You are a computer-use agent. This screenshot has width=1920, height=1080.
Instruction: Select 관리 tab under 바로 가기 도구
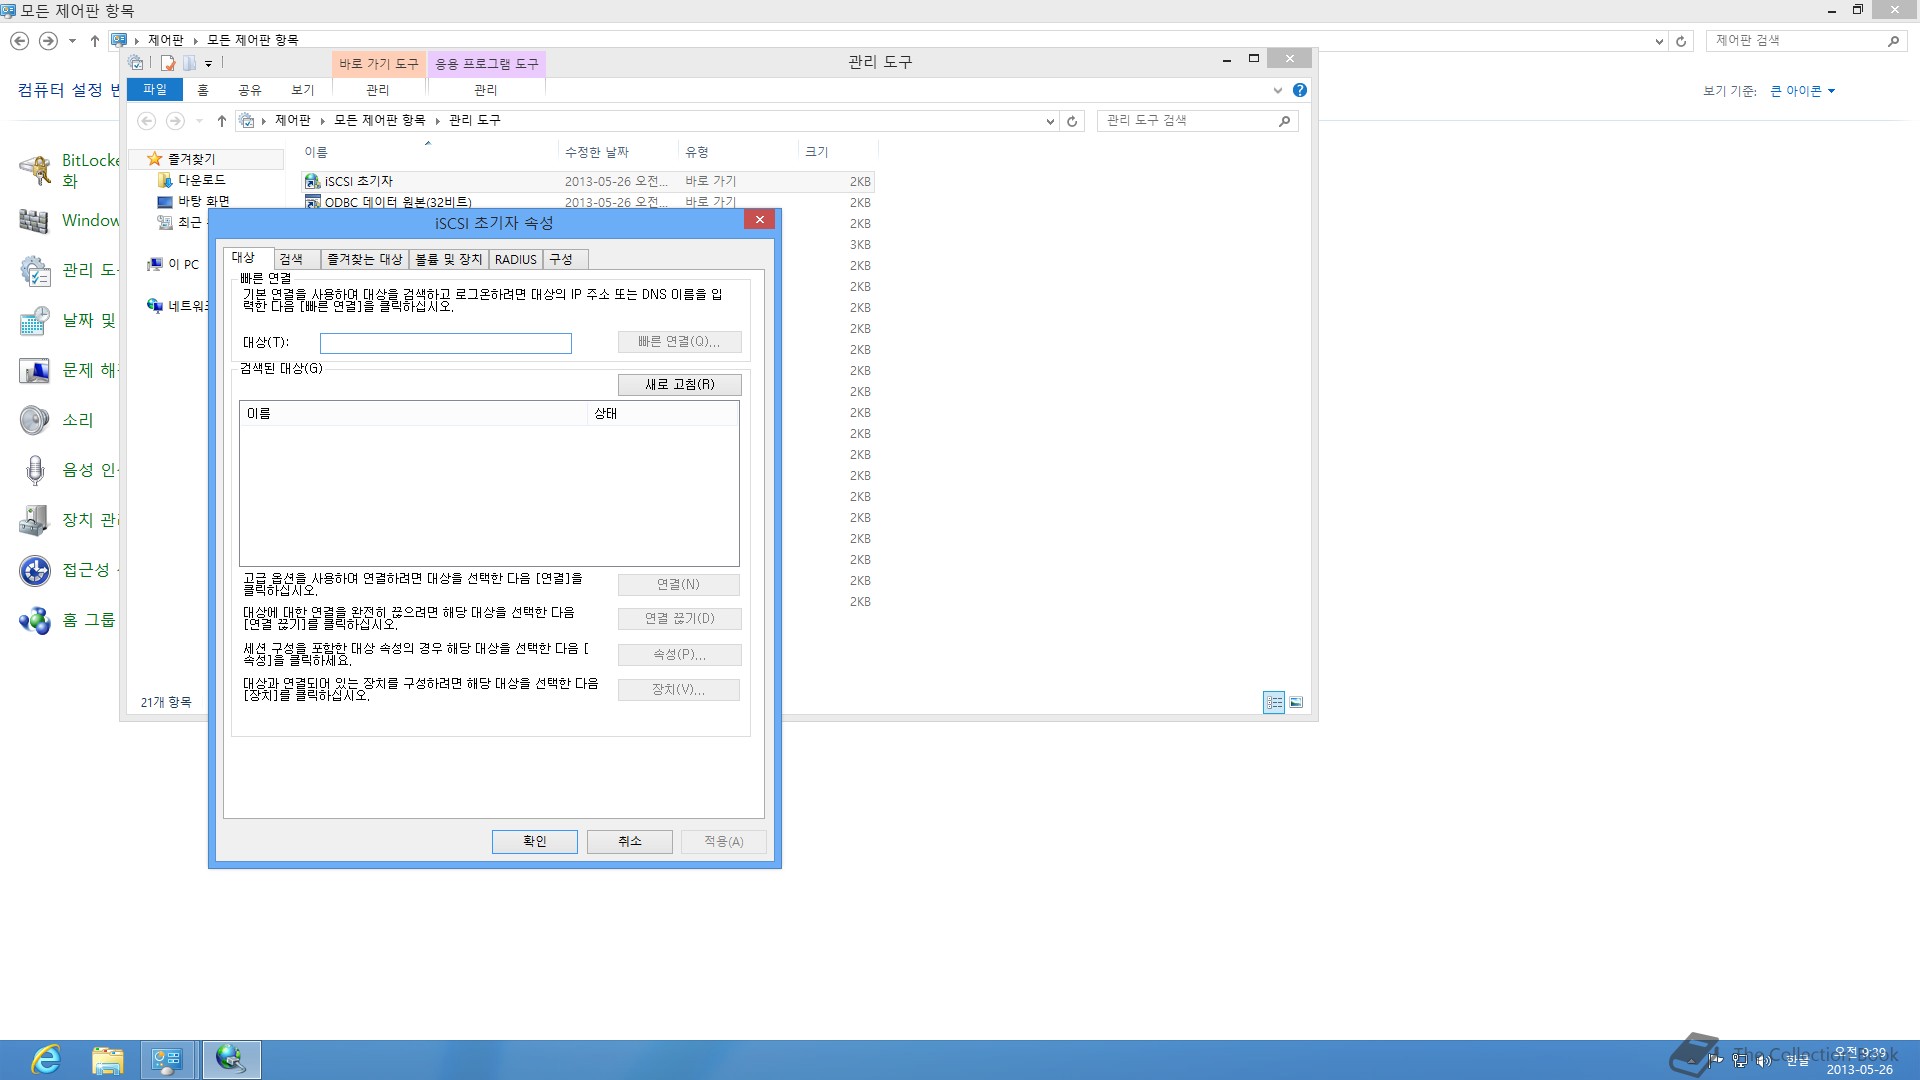click(378, 90)
